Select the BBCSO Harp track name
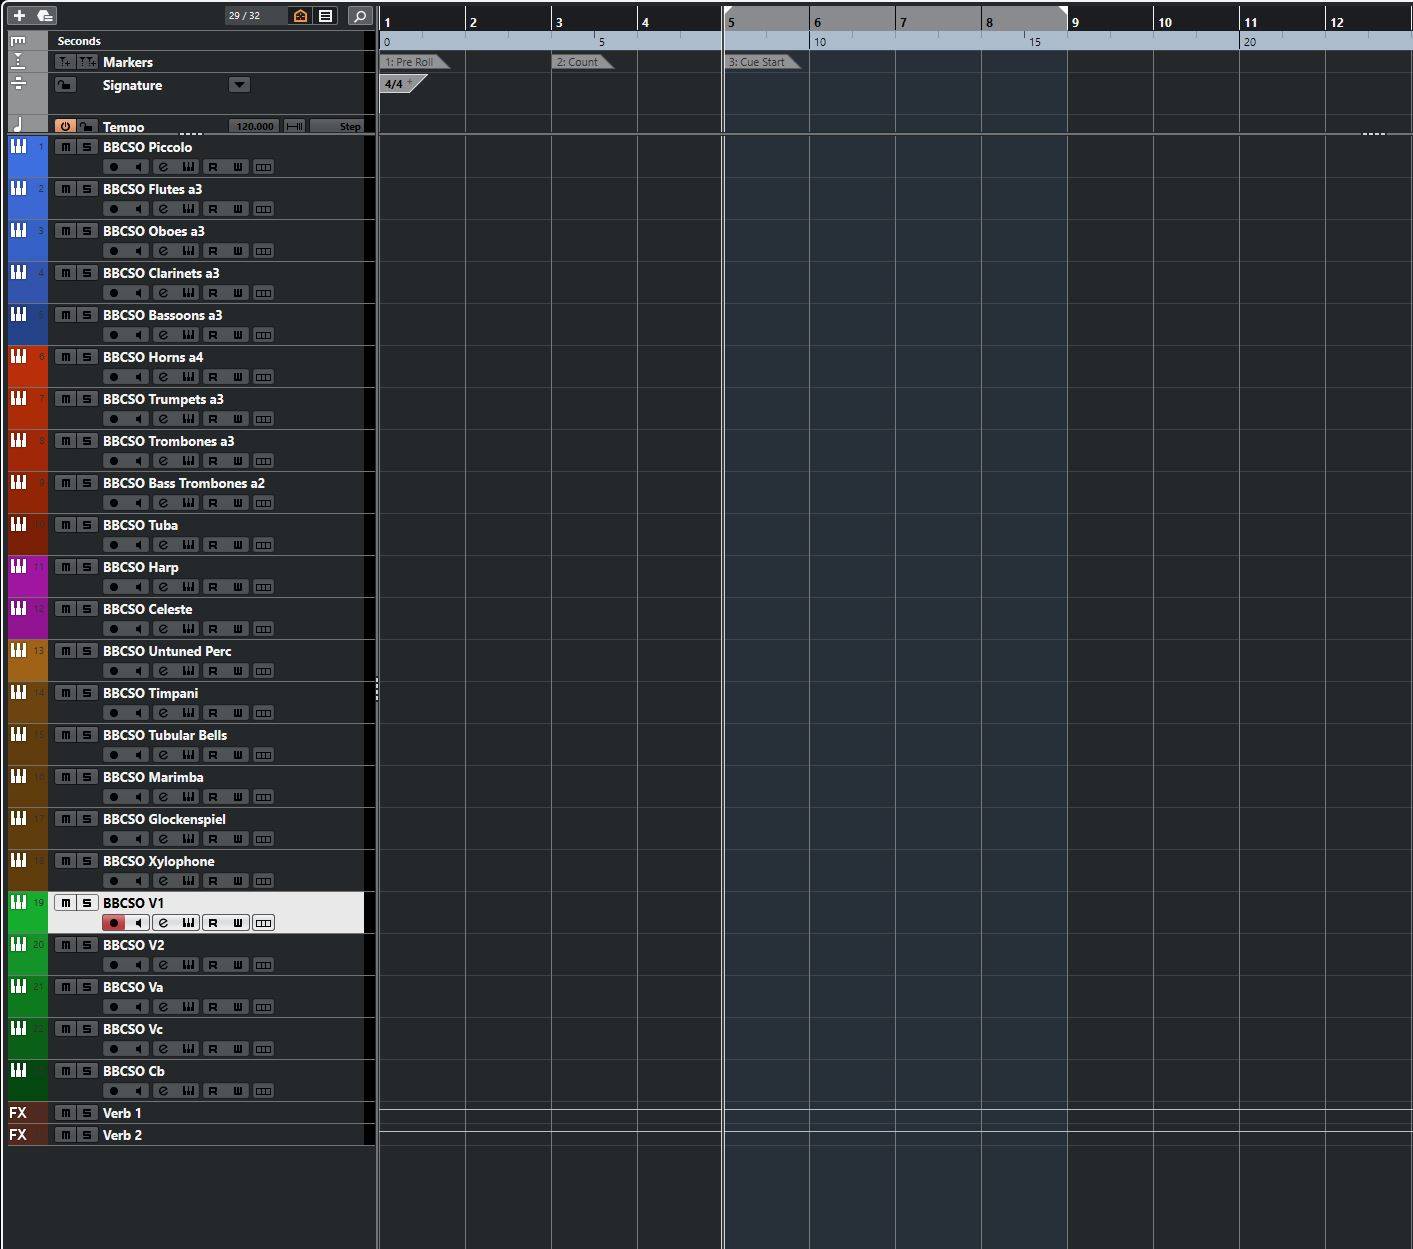Image resolution: width=1413 pixels, height=1249 pixels. pos(141,567)
